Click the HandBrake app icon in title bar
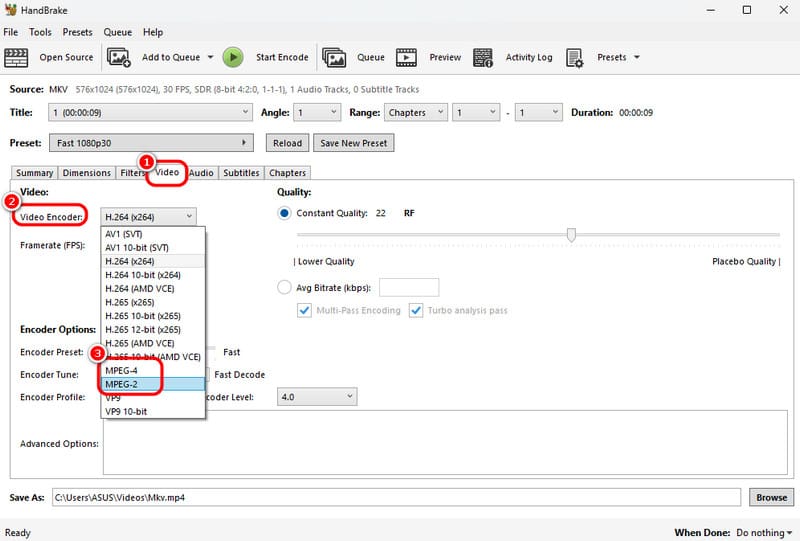This screenshot has height=541, width=800. 10,10
